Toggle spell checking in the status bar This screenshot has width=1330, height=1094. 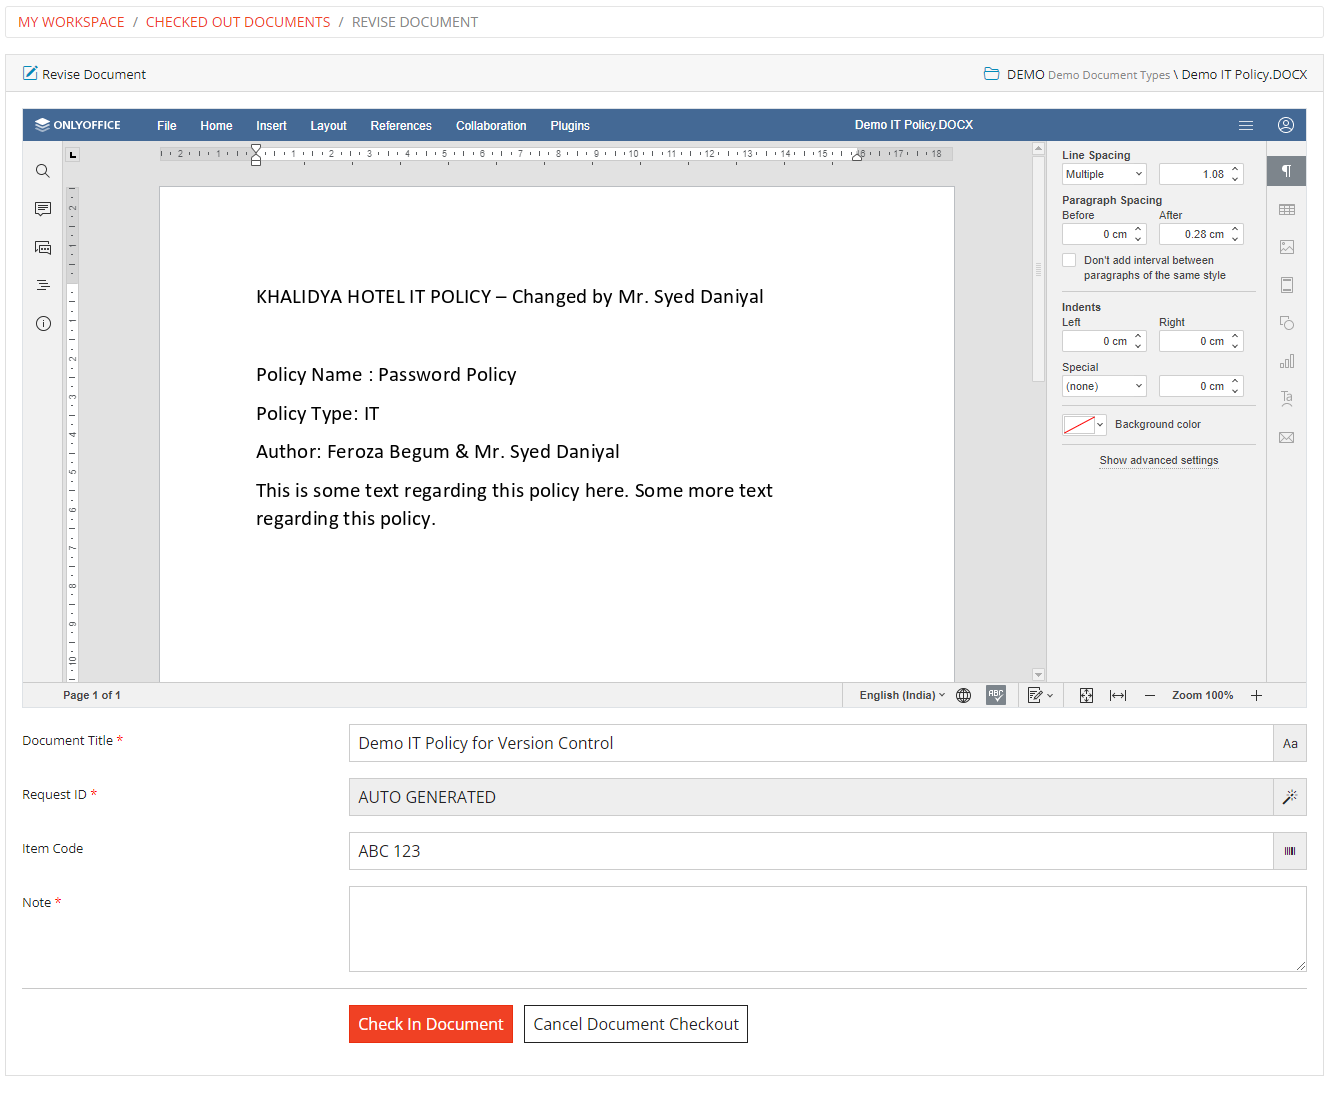click(996, 694)
